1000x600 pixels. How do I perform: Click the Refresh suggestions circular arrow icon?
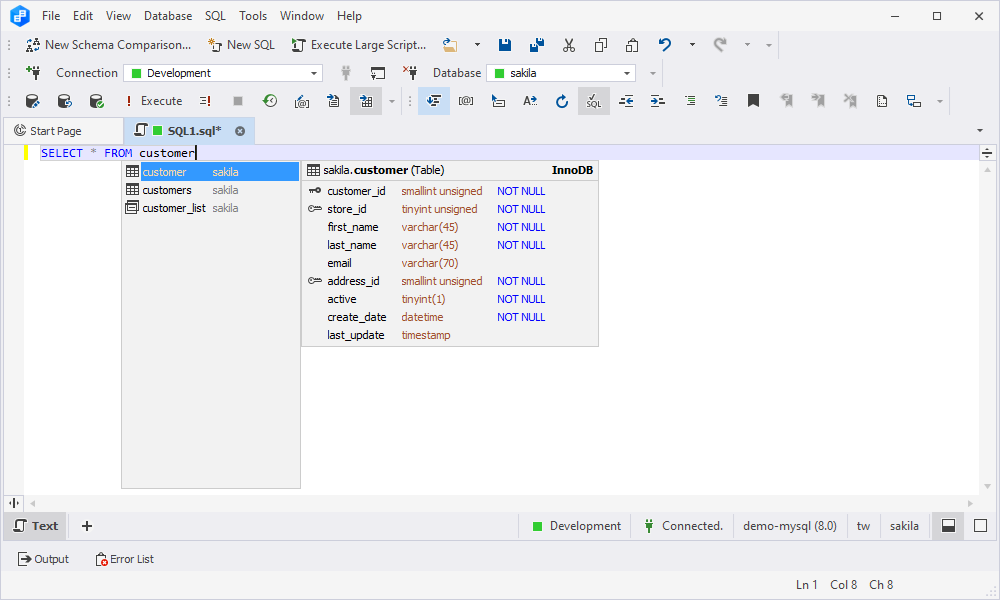[561, 101]
